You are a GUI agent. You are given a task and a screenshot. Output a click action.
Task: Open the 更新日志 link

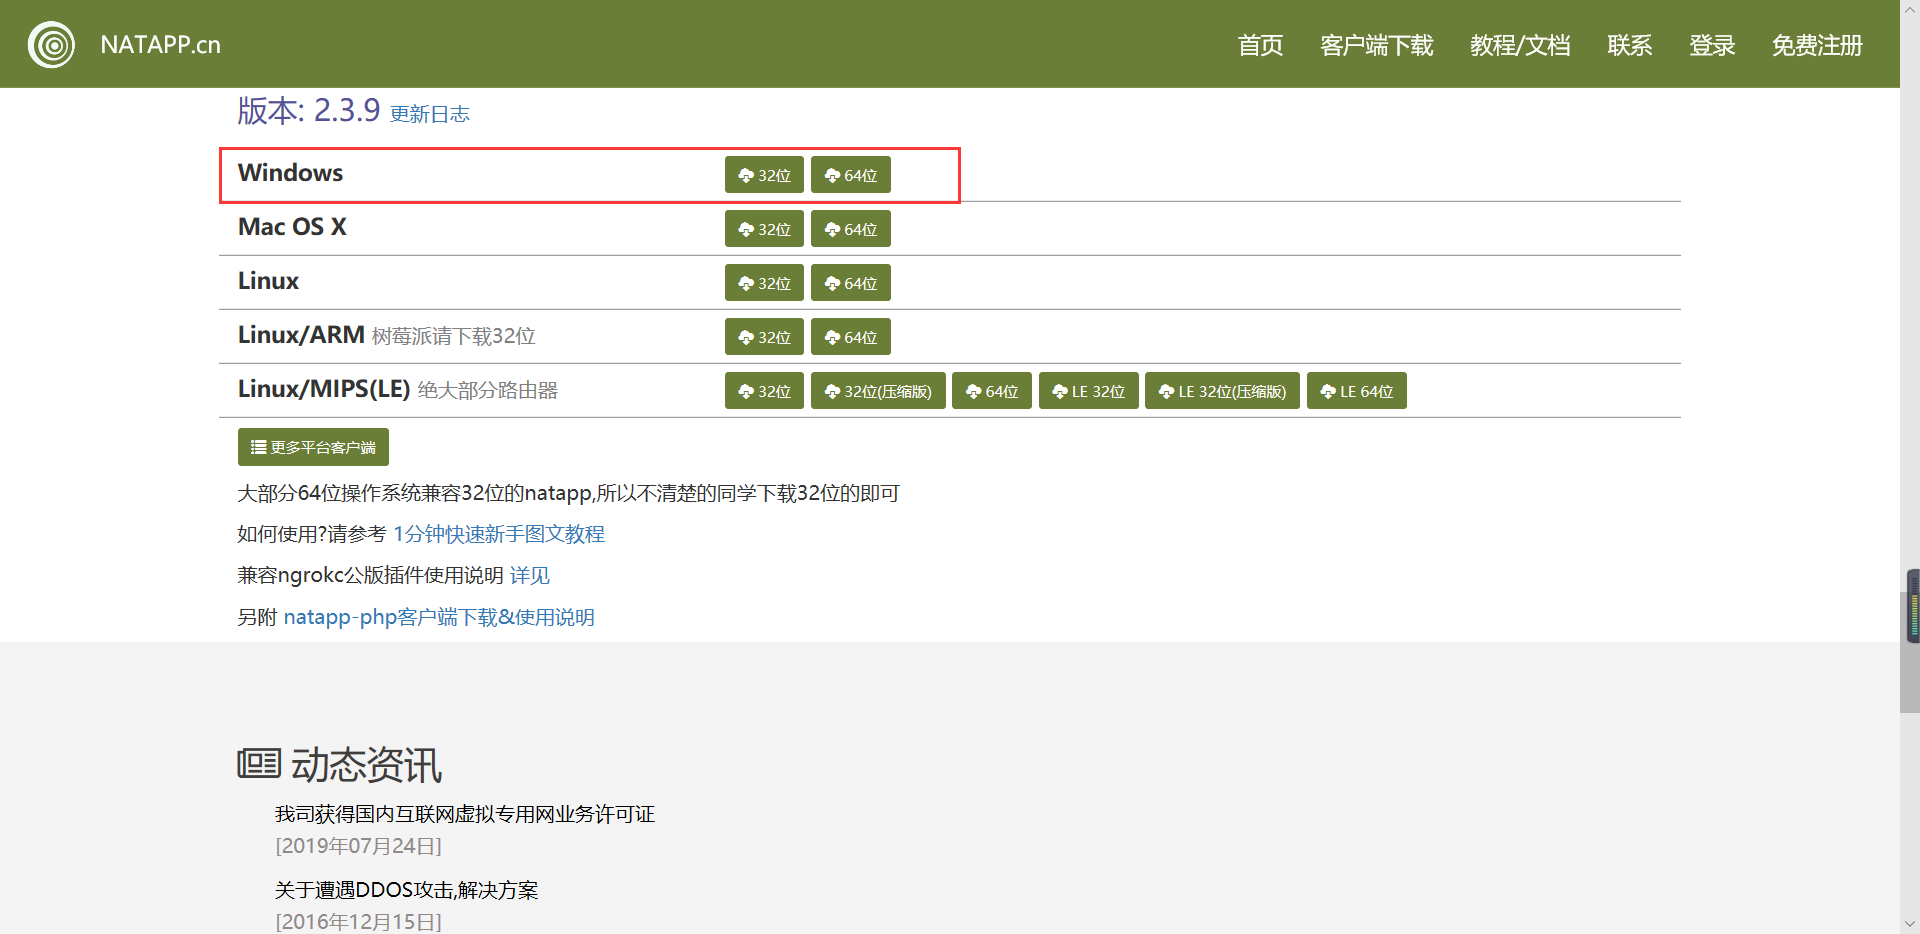(430, 114)
